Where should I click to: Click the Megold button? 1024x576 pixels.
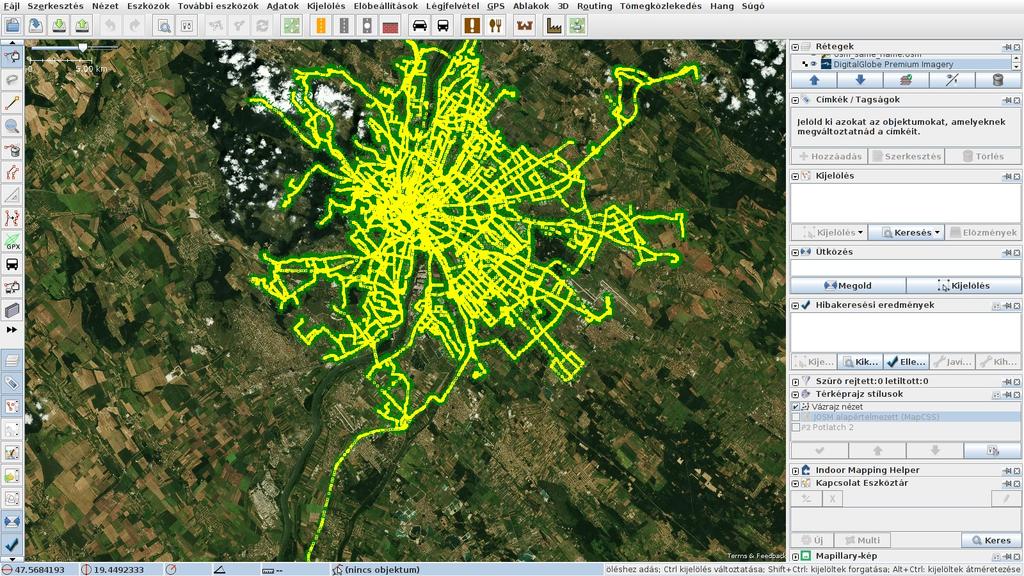point(848,285)
